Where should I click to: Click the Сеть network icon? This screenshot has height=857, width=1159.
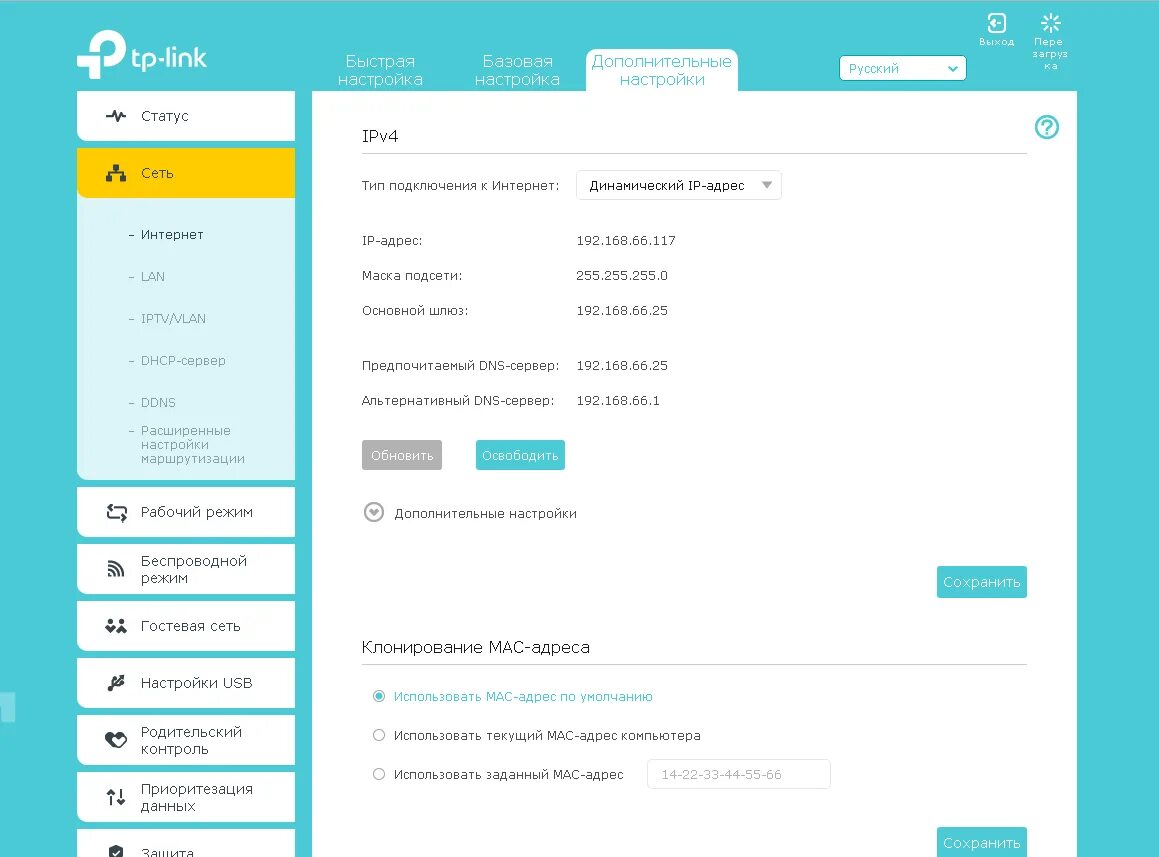116,173
